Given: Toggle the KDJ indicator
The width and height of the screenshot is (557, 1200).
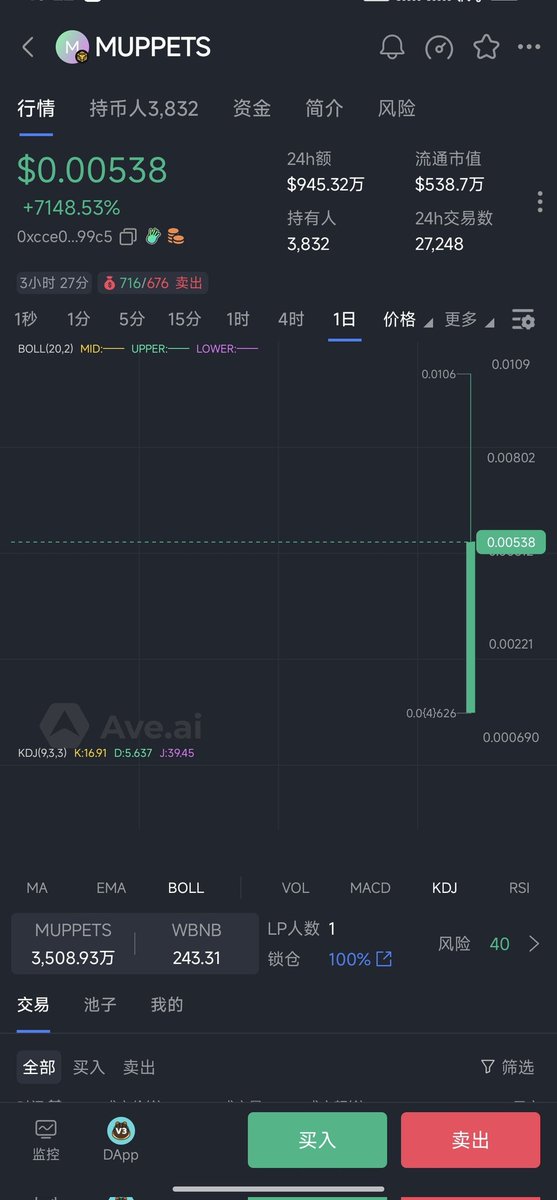Looking at the screenshot, I should coord(444,888).
